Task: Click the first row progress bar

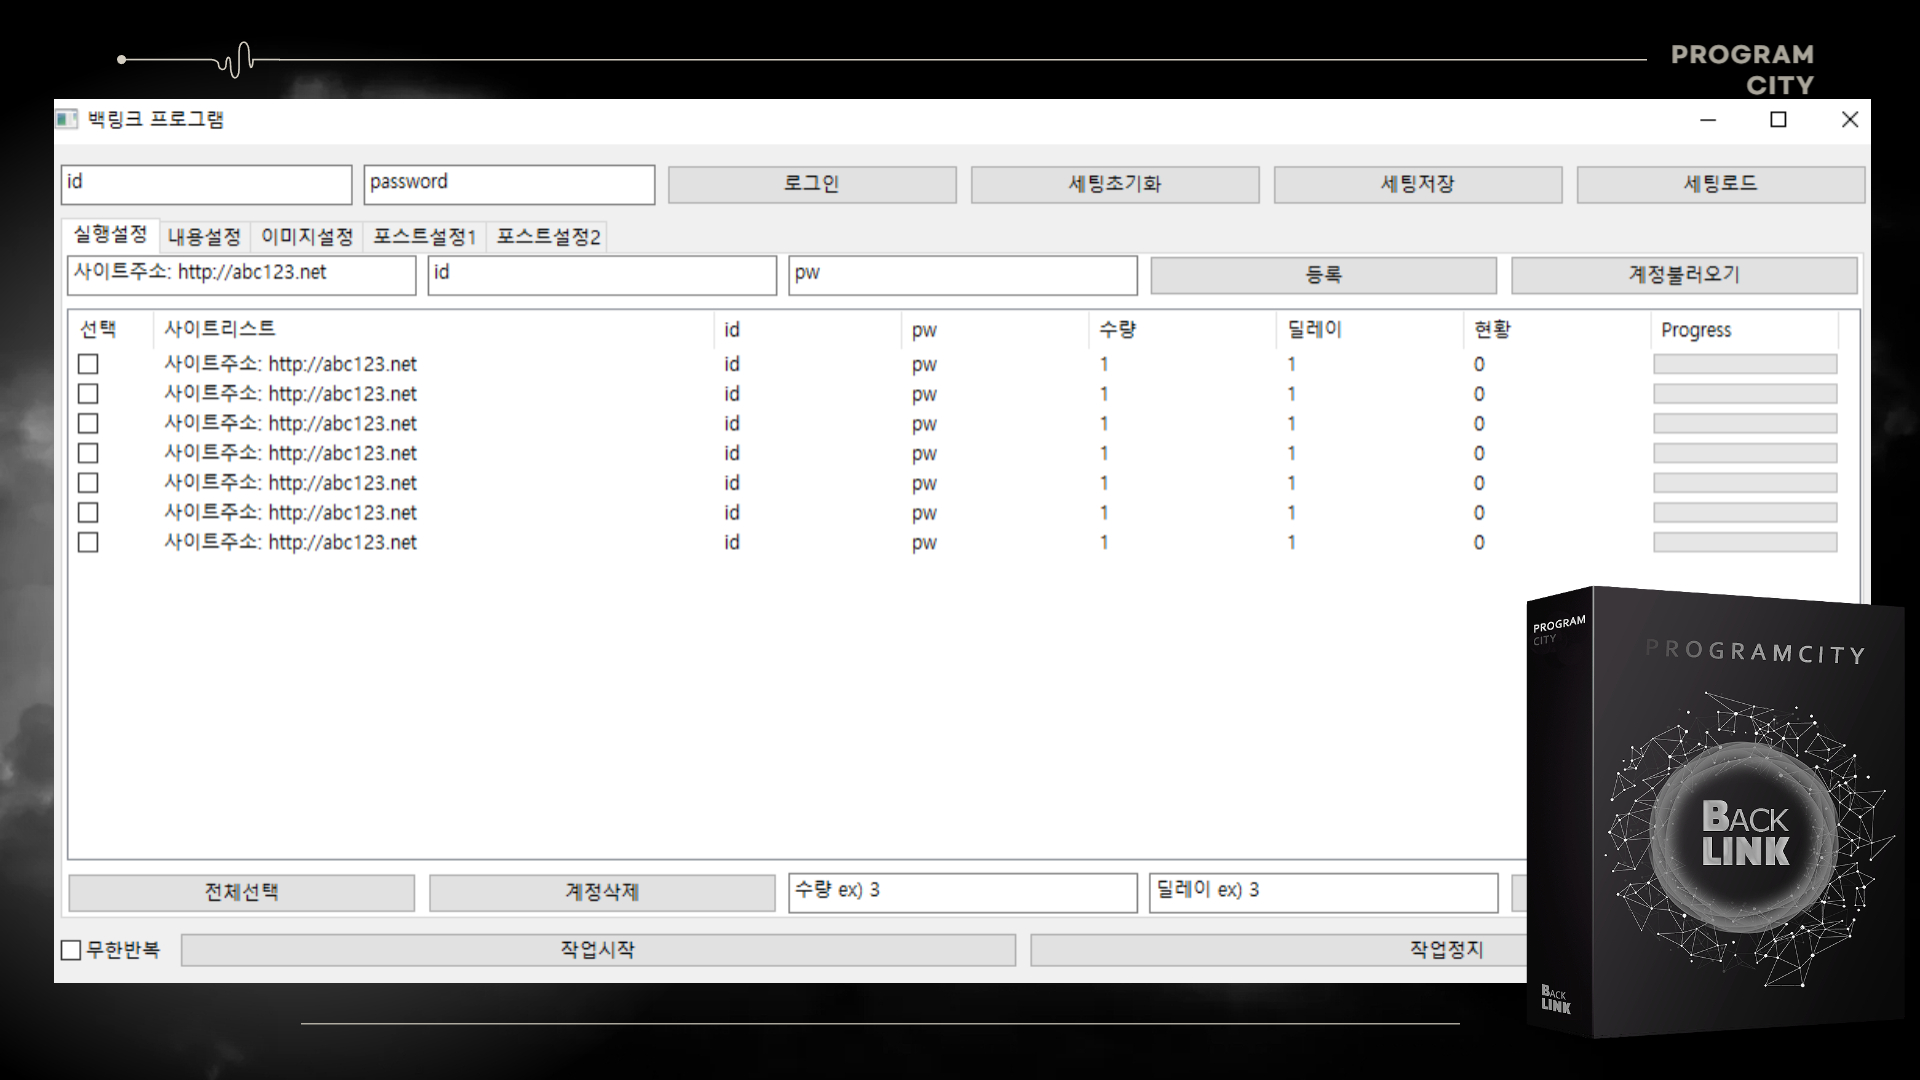Action: click(x=1745, y=364)
